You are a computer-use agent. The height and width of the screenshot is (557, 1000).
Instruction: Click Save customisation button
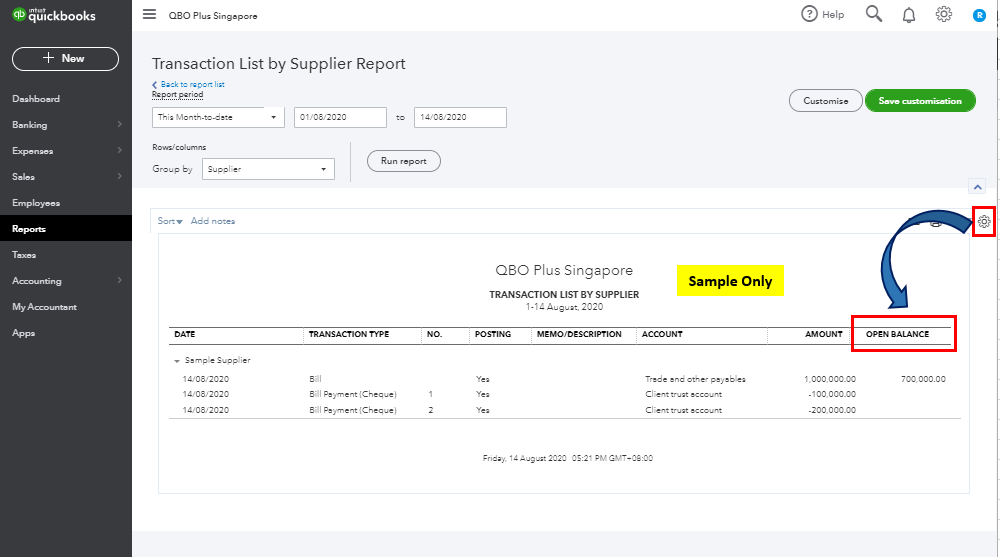[x=920, y=101]
